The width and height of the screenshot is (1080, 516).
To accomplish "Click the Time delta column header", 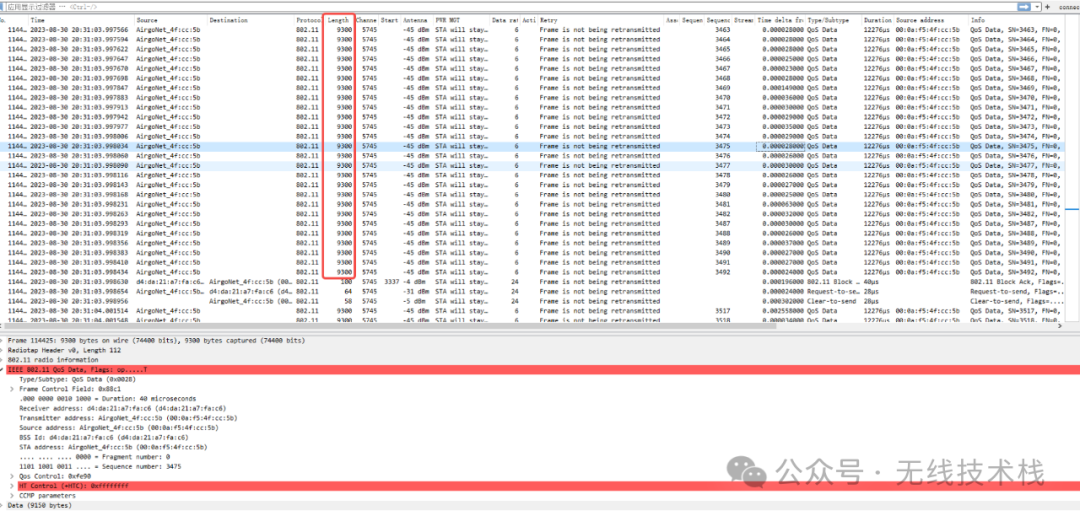I will [x=780, y=21].
